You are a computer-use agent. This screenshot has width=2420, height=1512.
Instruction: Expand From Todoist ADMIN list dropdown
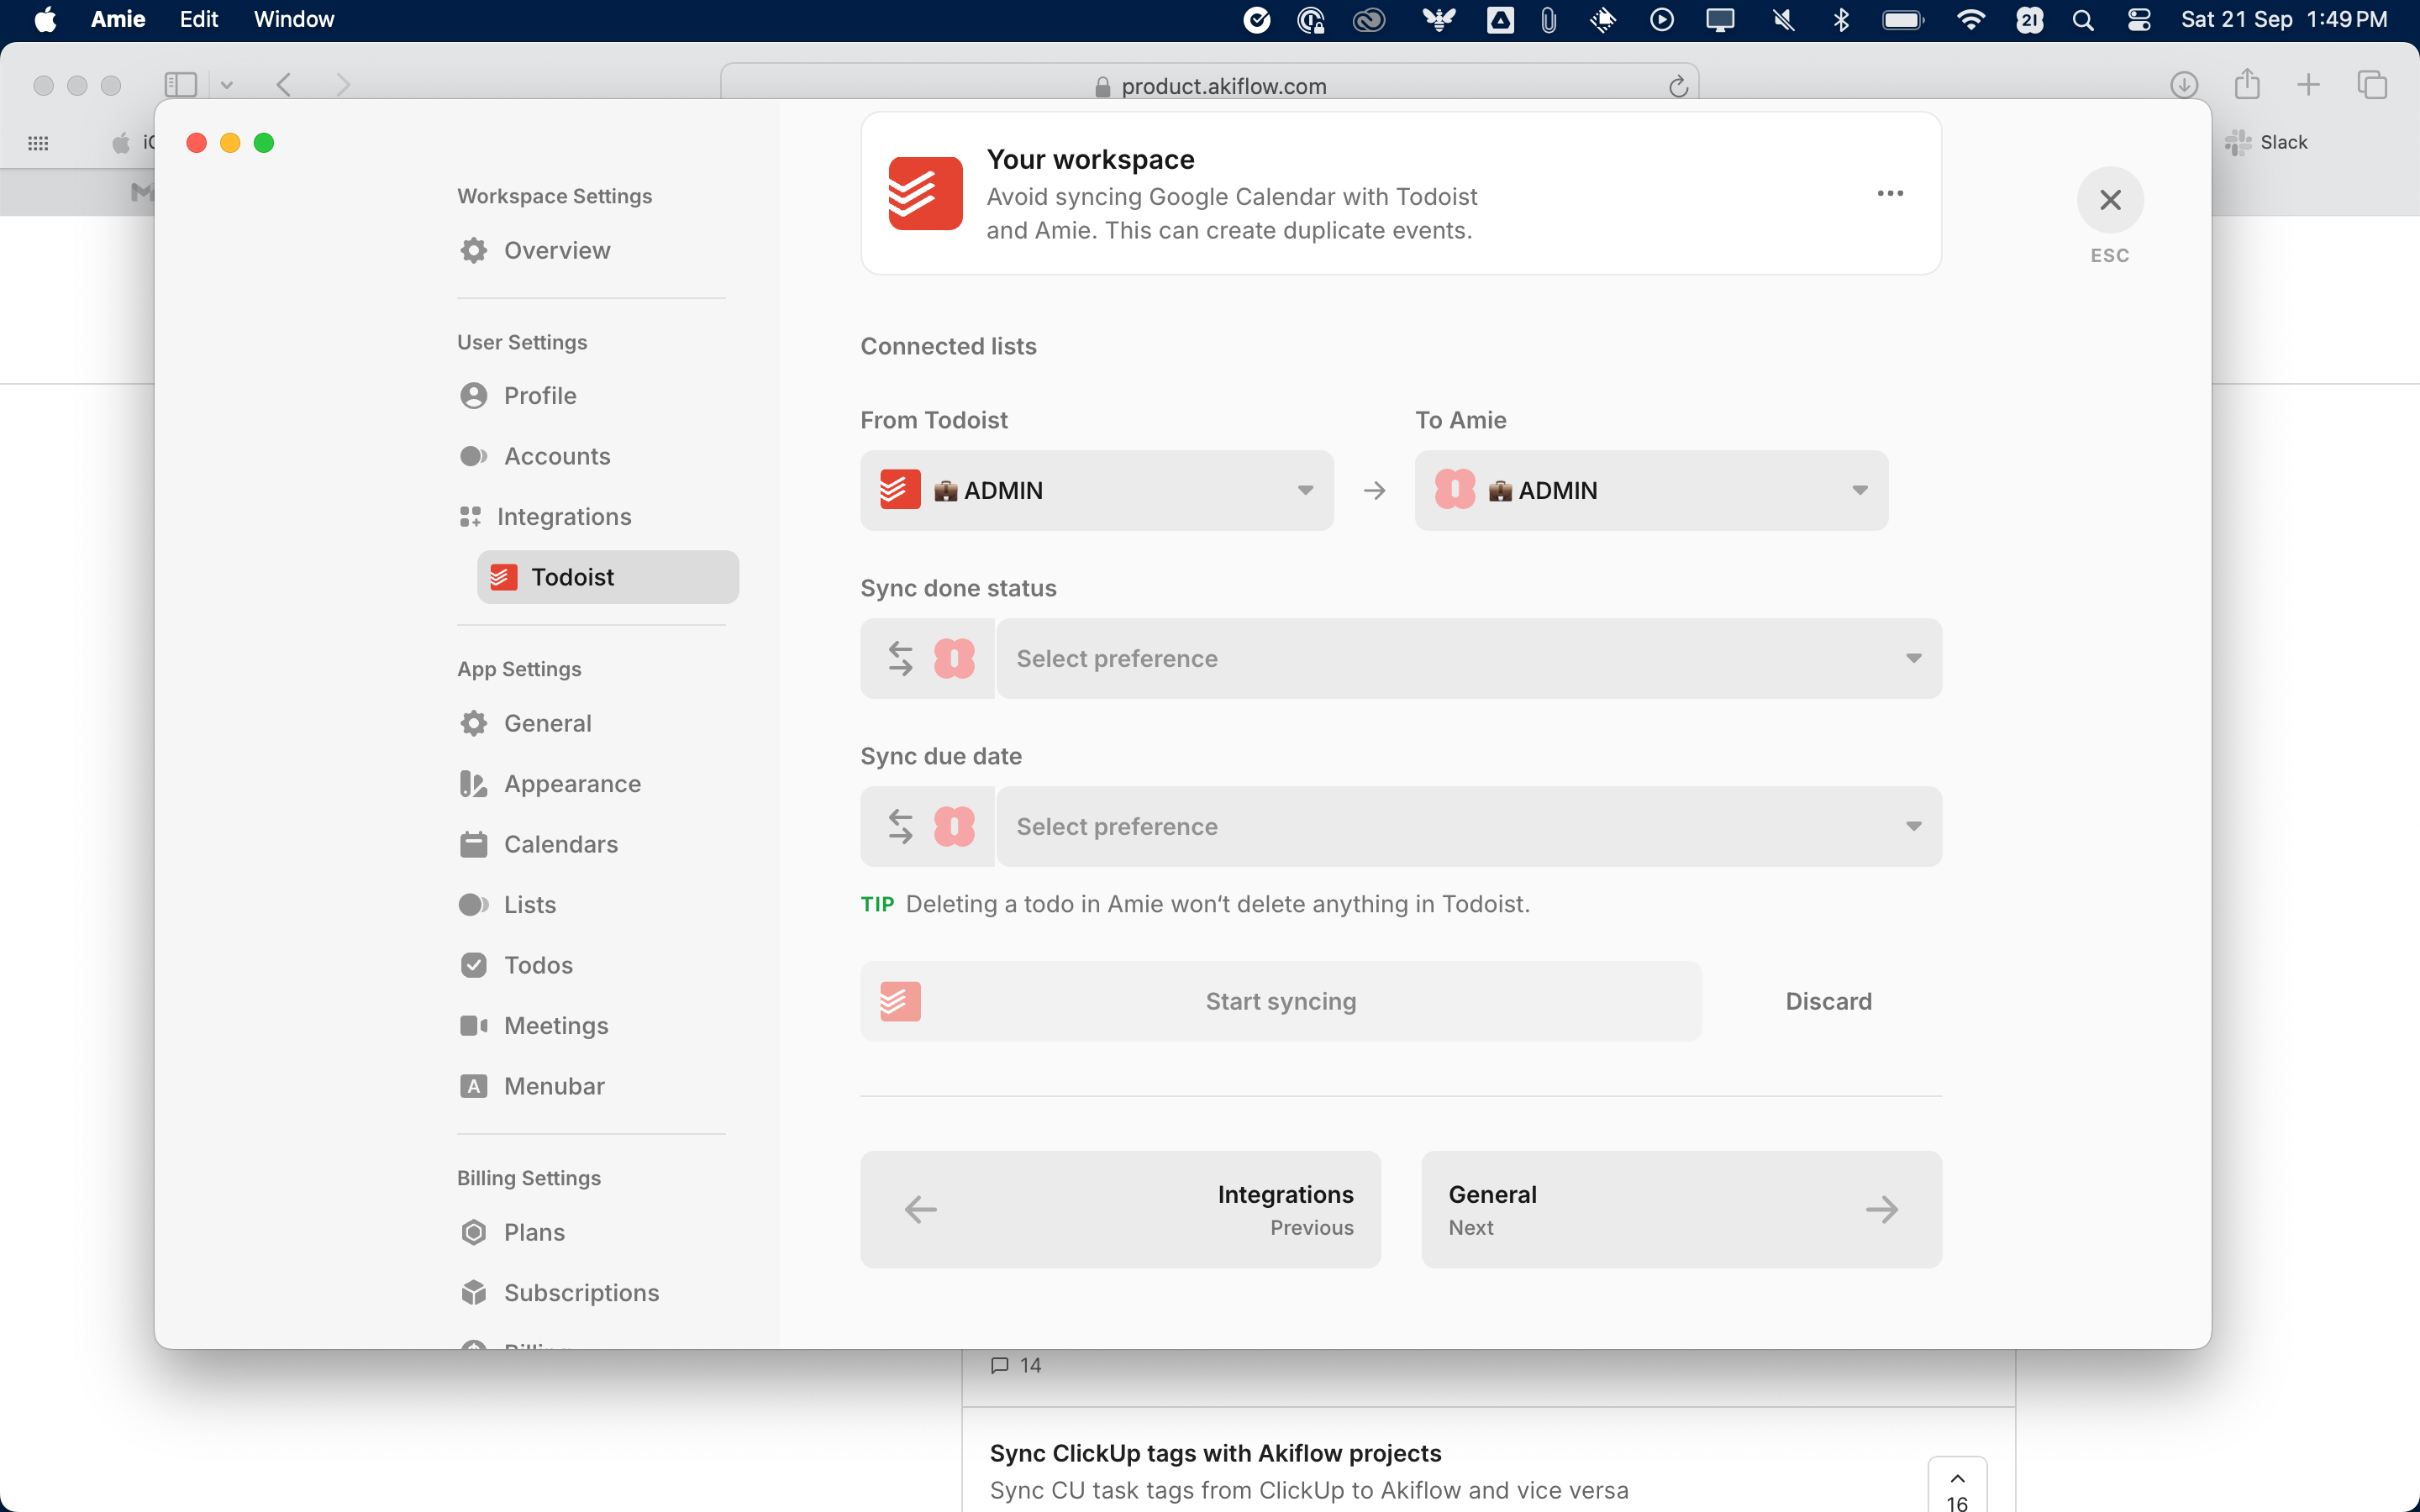[1097, 490]
